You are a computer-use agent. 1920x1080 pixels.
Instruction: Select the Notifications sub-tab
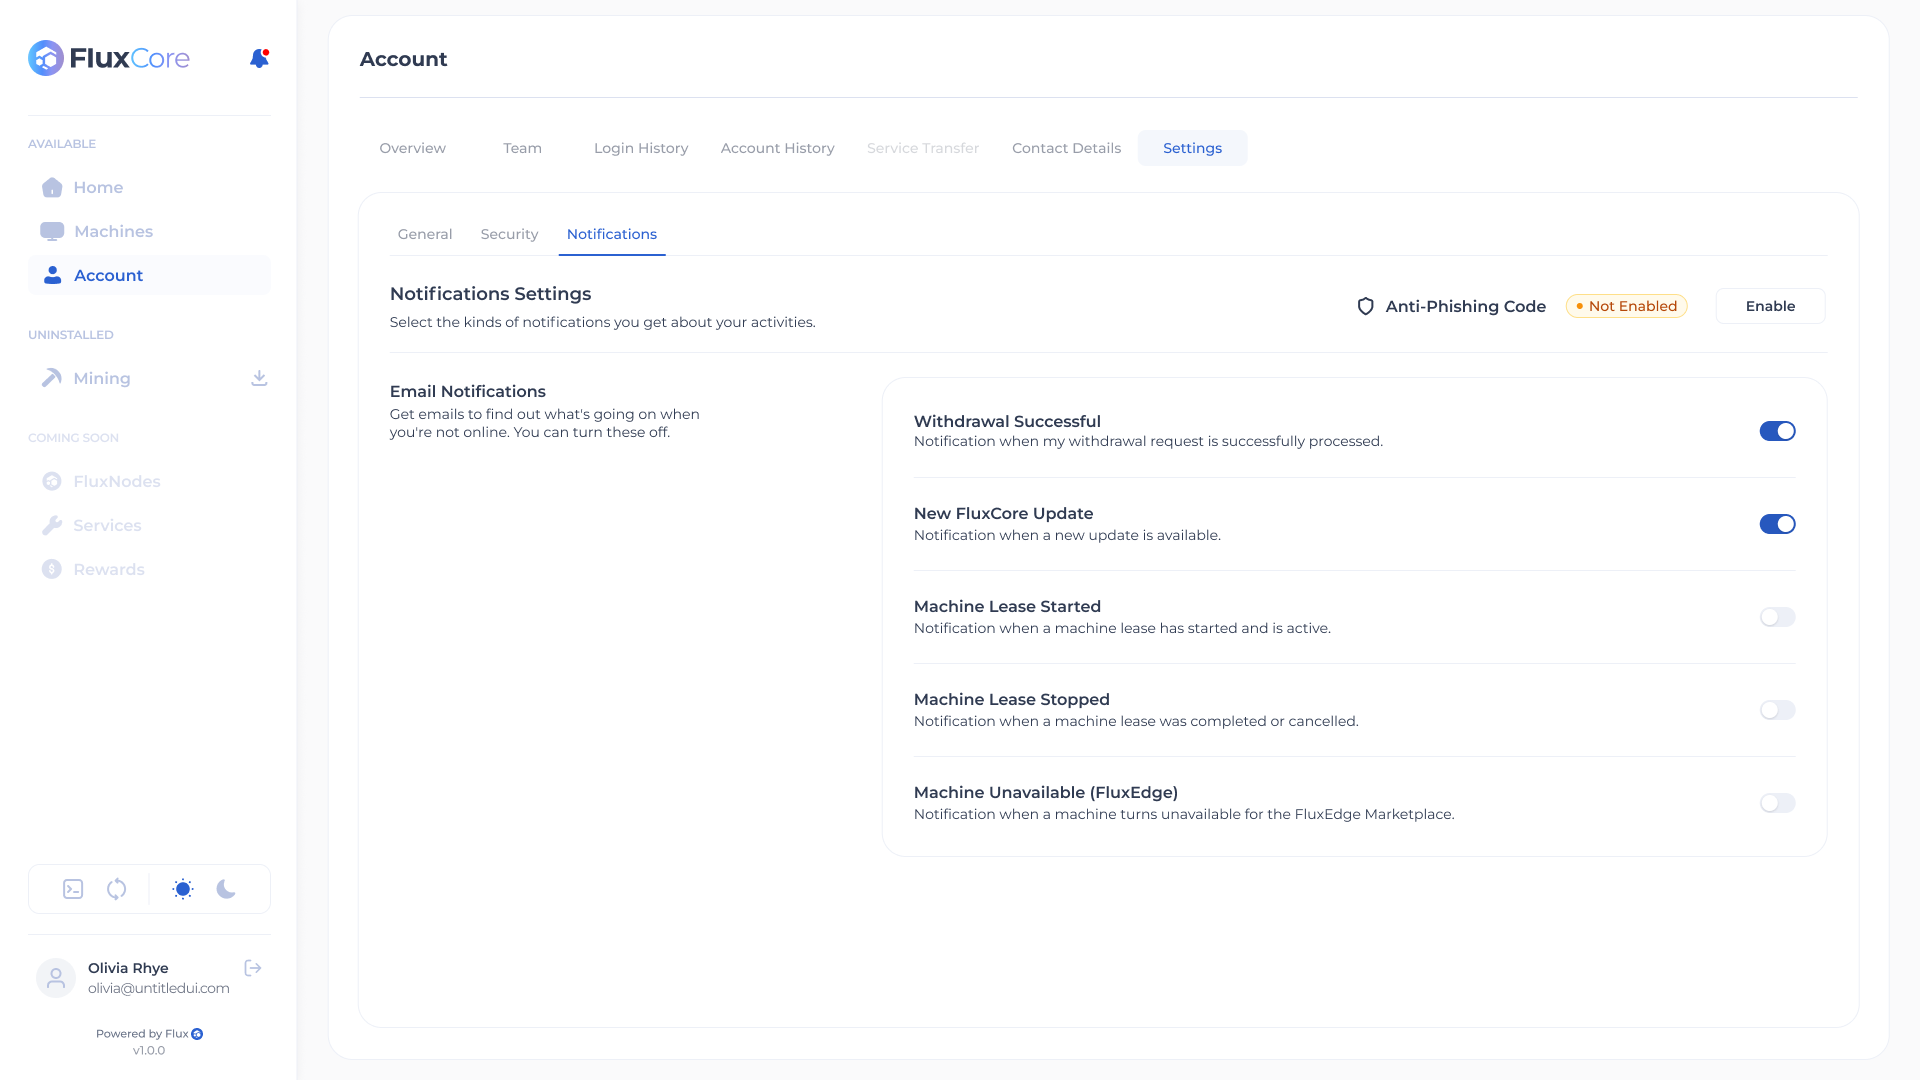(x=611, y=234)
